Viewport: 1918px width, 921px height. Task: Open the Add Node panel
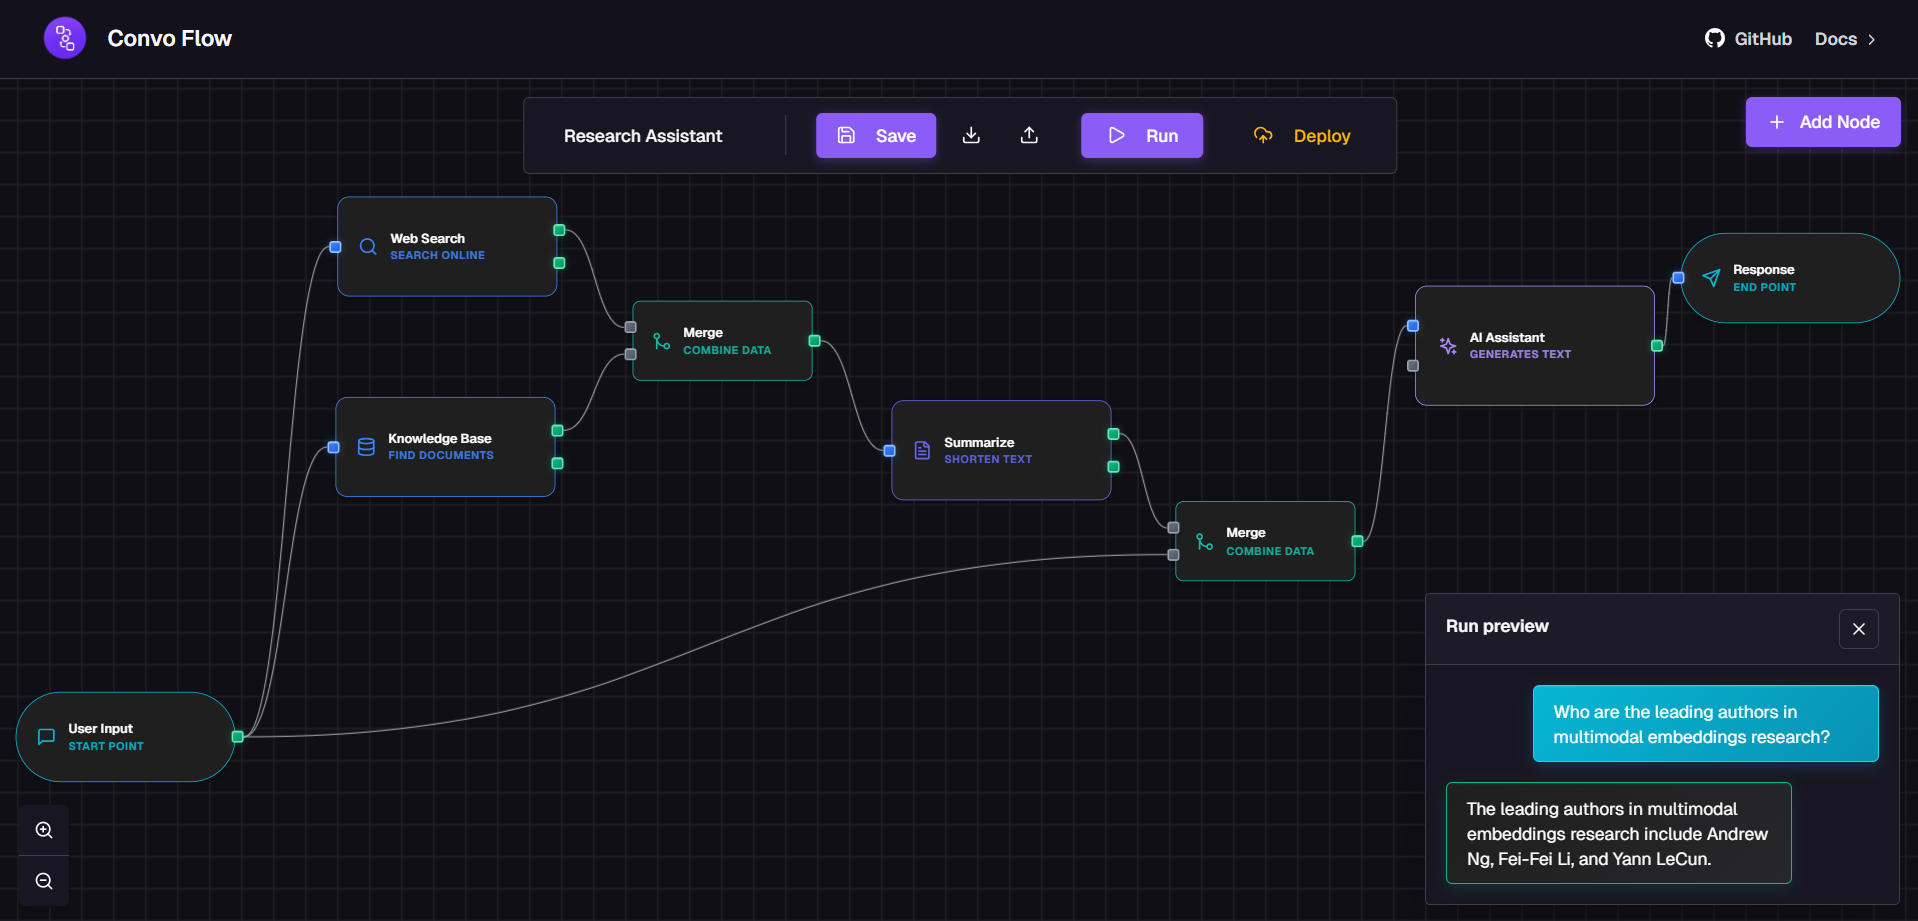(1822, 121)
